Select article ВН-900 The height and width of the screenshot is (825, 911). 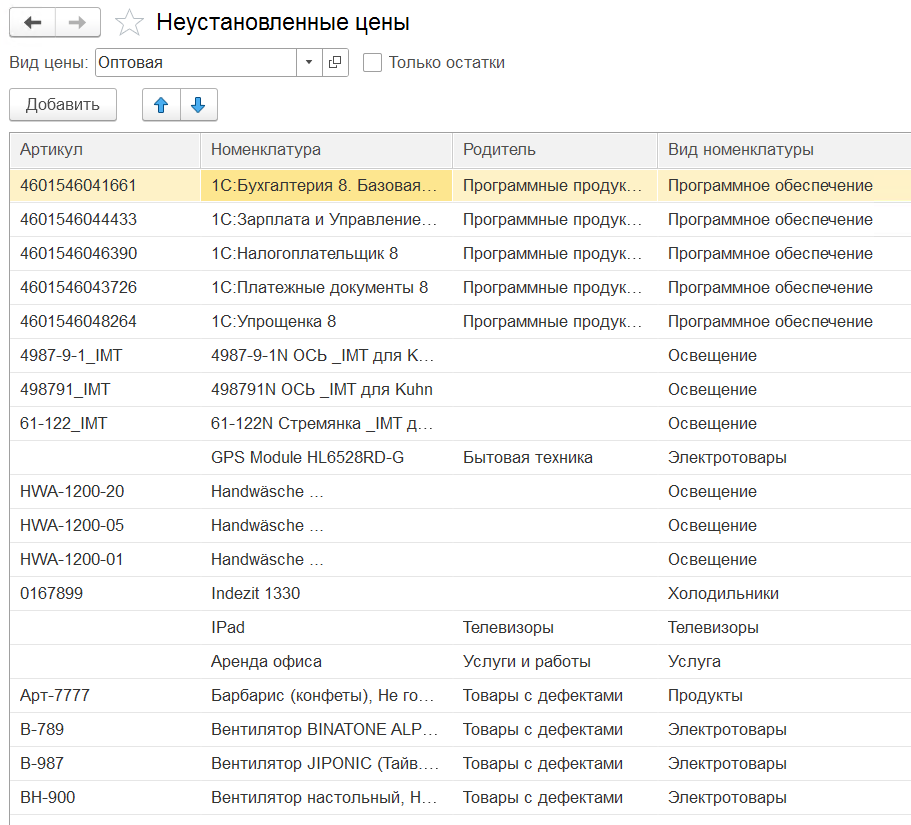[105, 797]
